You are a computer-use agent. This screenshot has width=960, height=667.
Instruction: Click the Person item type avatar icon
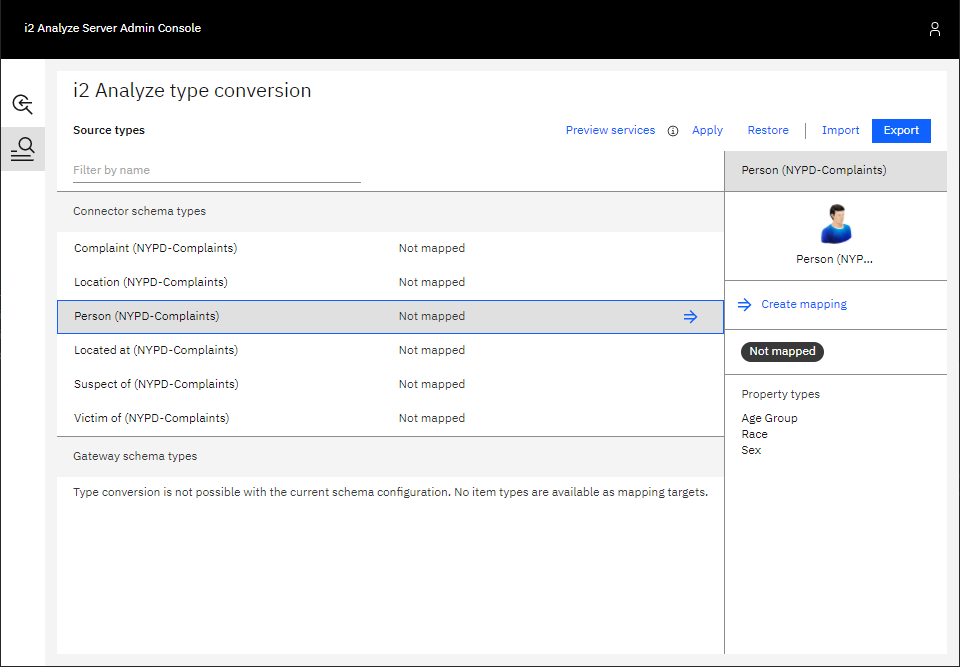click(x=836, y=226)
